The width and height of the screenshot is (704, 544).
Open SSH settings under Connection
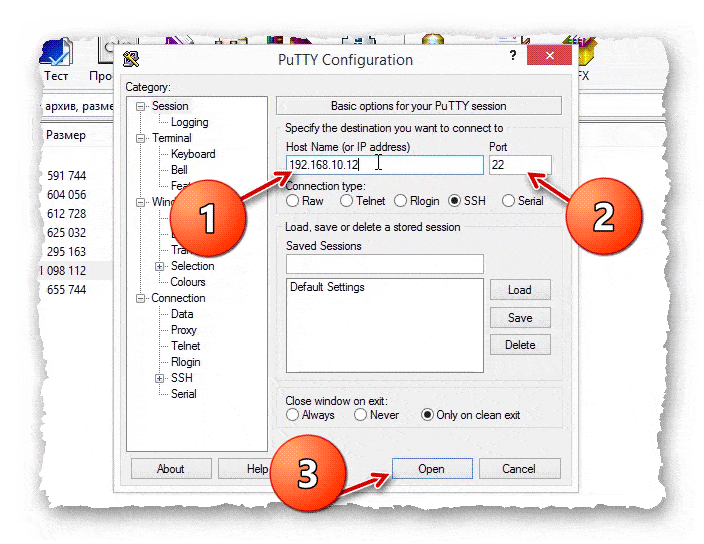pos(181,378)
